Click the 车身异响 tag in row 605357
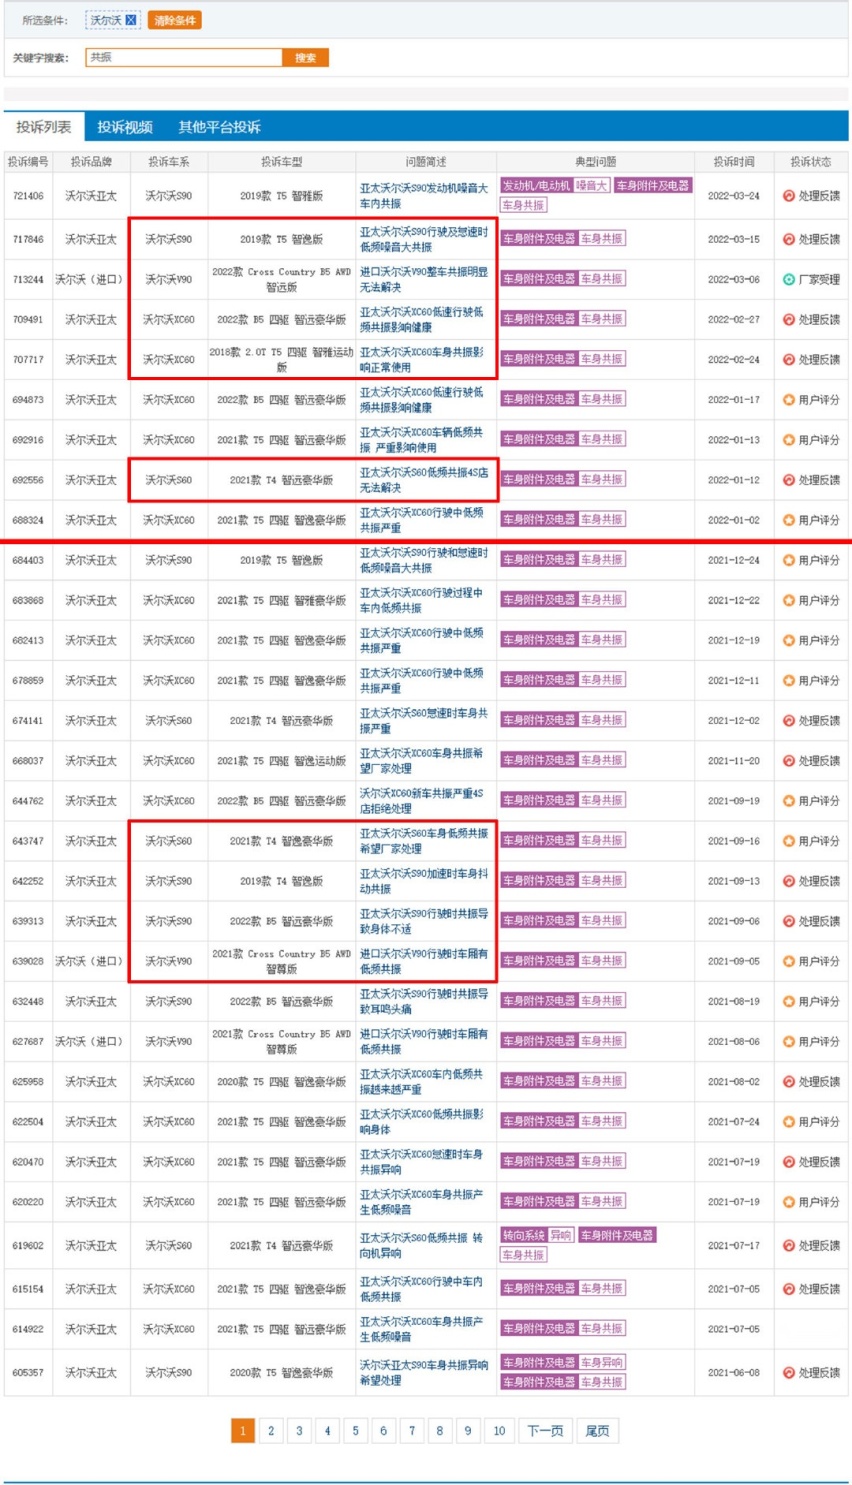Viewport: 852px width, 1485px height. pyautogui.click(x=601, y=1363)
